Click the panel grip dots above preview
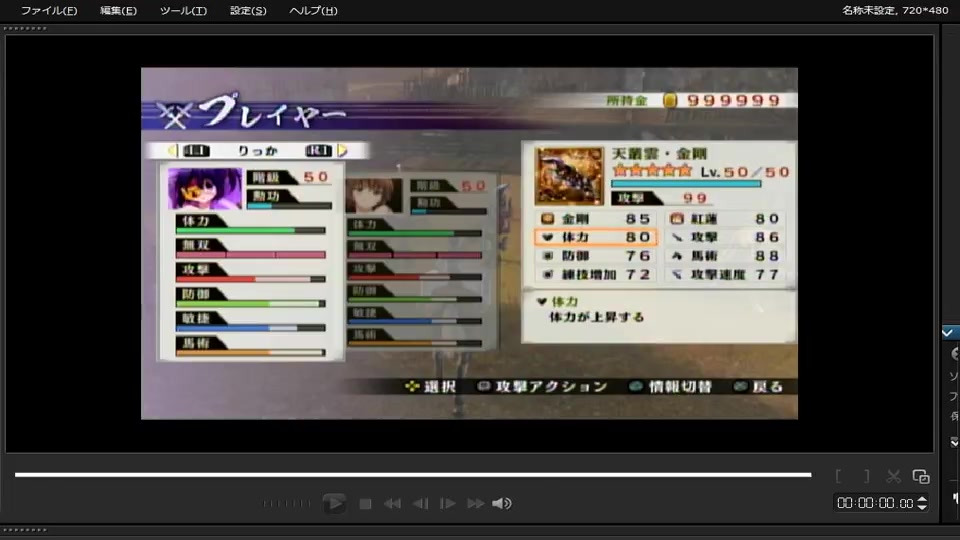This screenshot has width=960, height=540. (25, 28)
